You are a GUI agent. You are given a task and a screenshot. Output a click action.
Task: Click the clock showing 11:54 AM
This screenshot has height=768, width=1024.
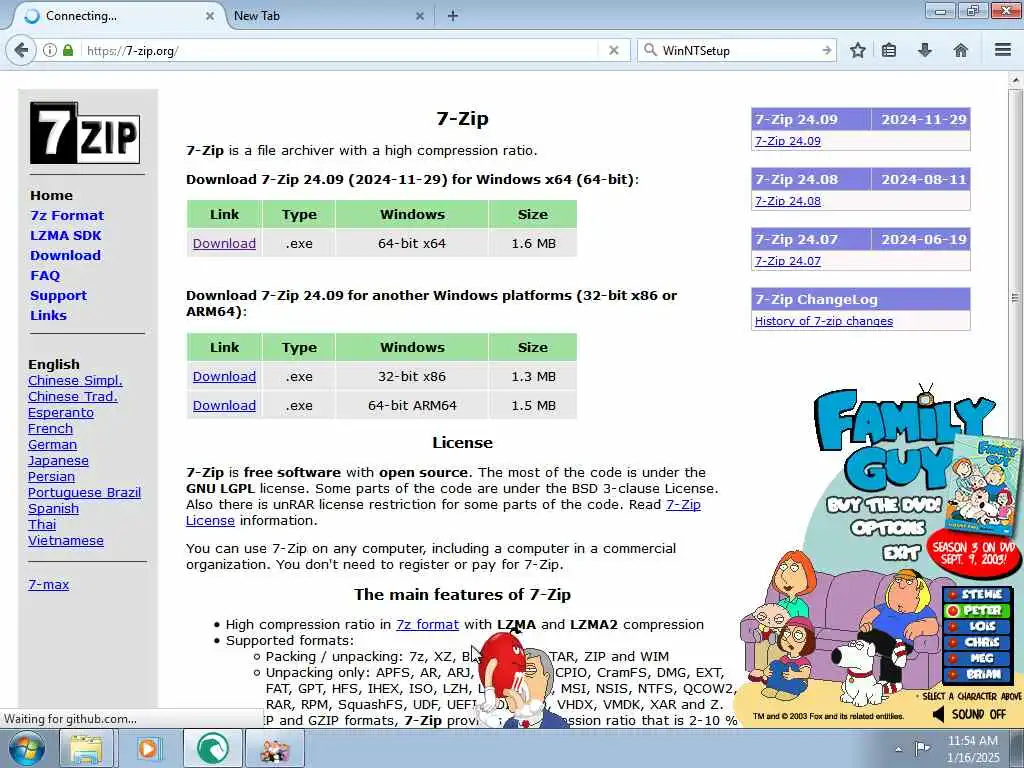point(972,741)
